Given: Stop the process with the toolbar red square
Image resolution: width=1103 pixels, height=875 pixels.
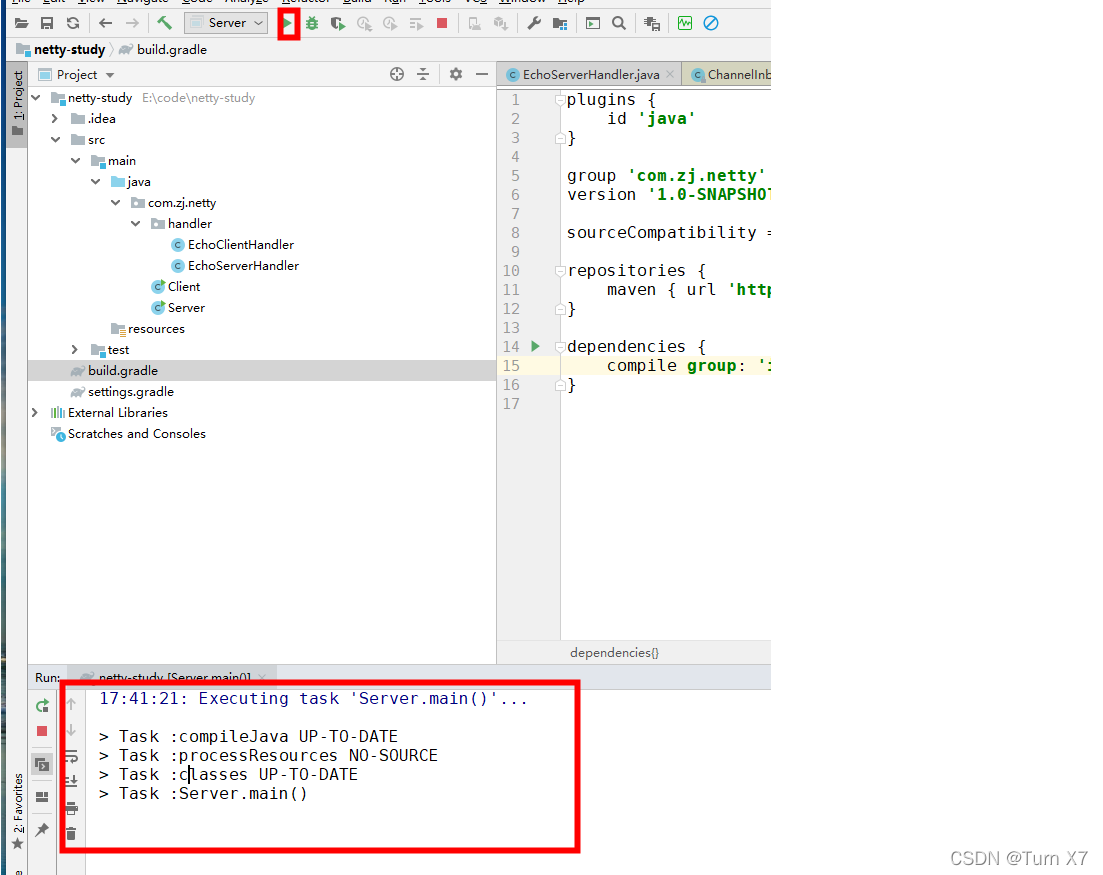Looking at the screenshot, I should pyautogui.click(x=442, y=23).
